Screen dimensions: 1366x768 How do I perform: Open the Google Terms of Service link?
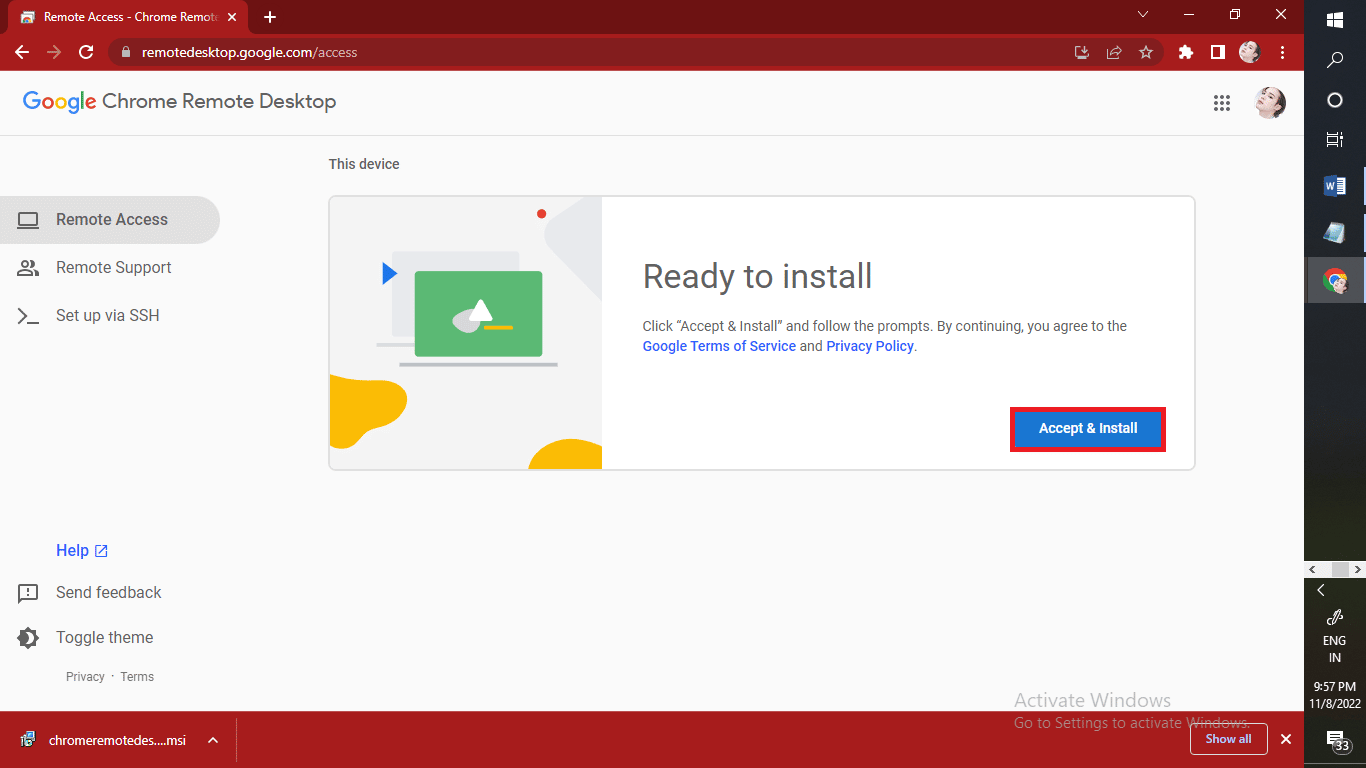coord(719,346)
